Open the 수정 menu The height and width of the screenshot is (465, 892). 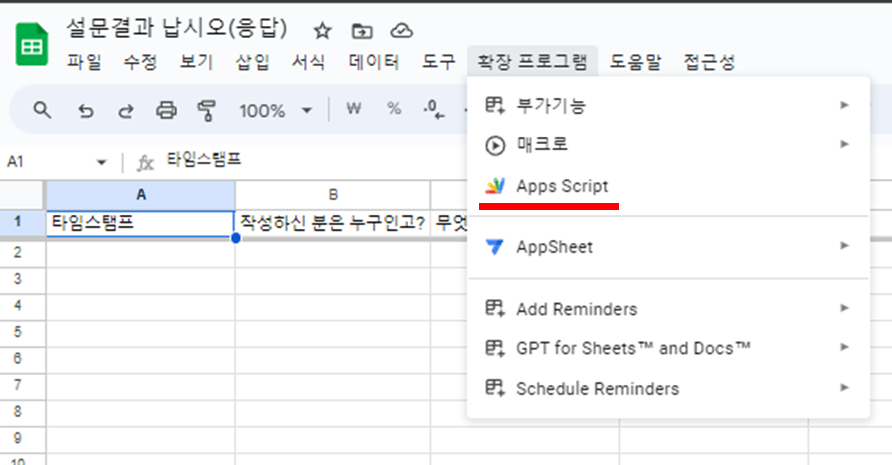coord(140,61)
